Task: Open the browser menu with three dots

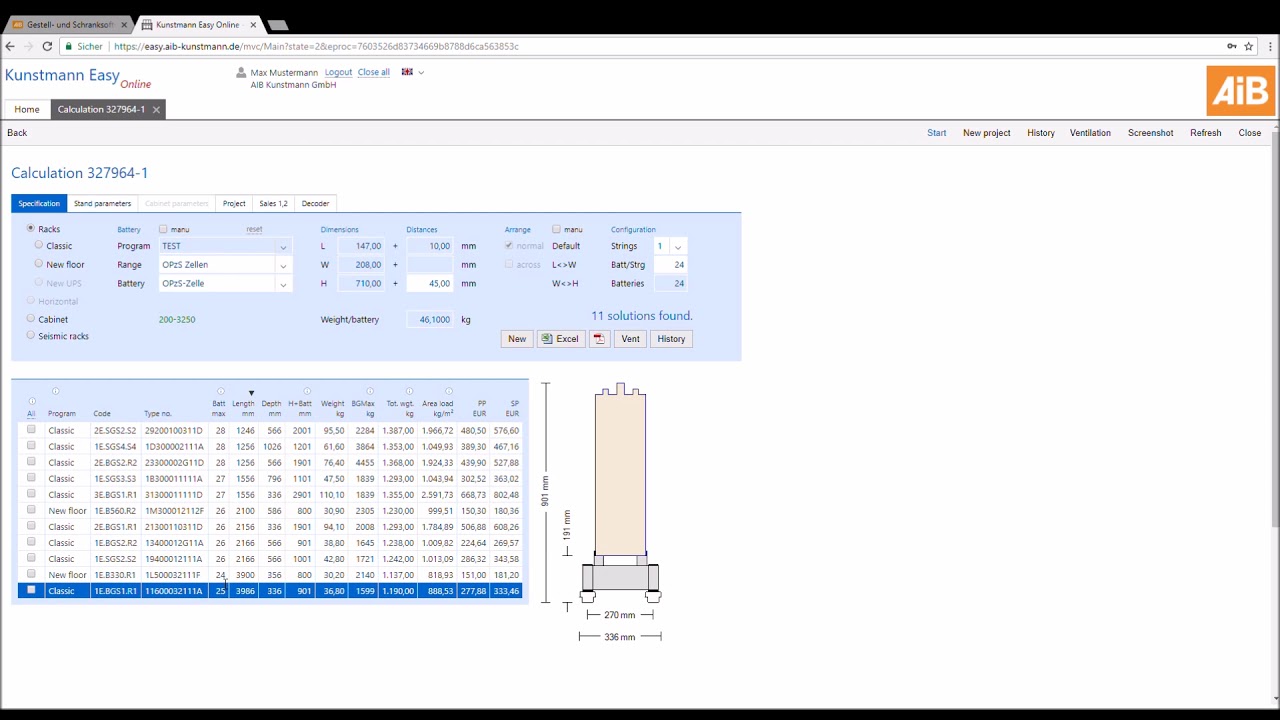Action: [1269, 46]
